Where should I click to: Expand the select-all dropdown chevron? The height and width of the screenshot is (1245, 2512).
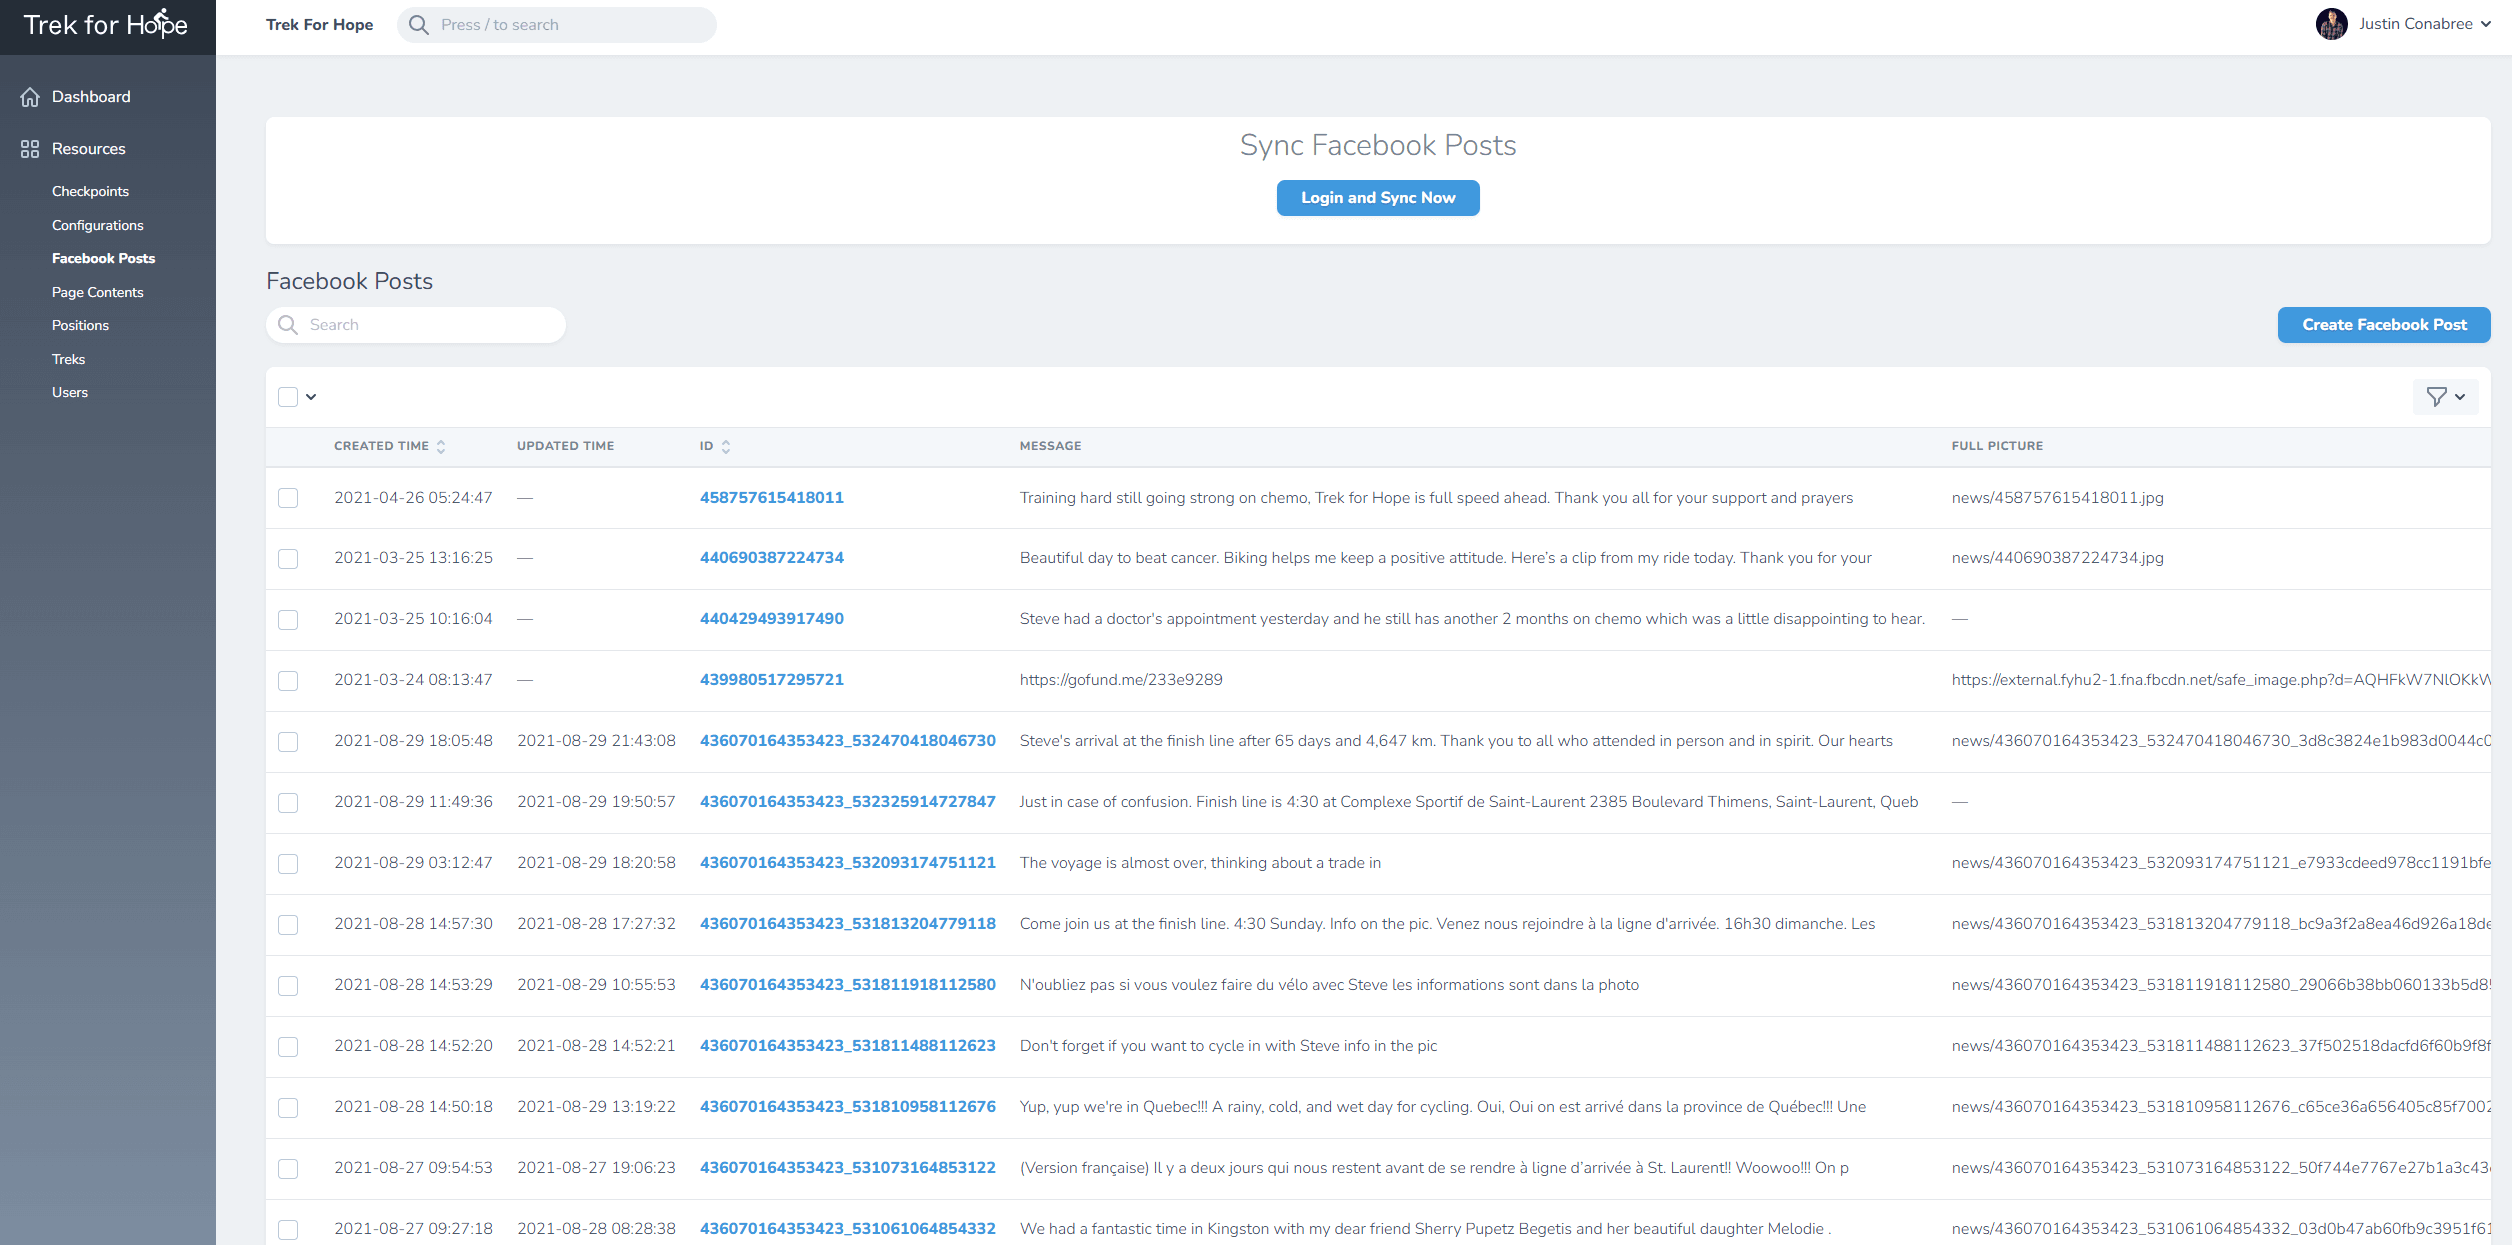click(x=311, y=397)
